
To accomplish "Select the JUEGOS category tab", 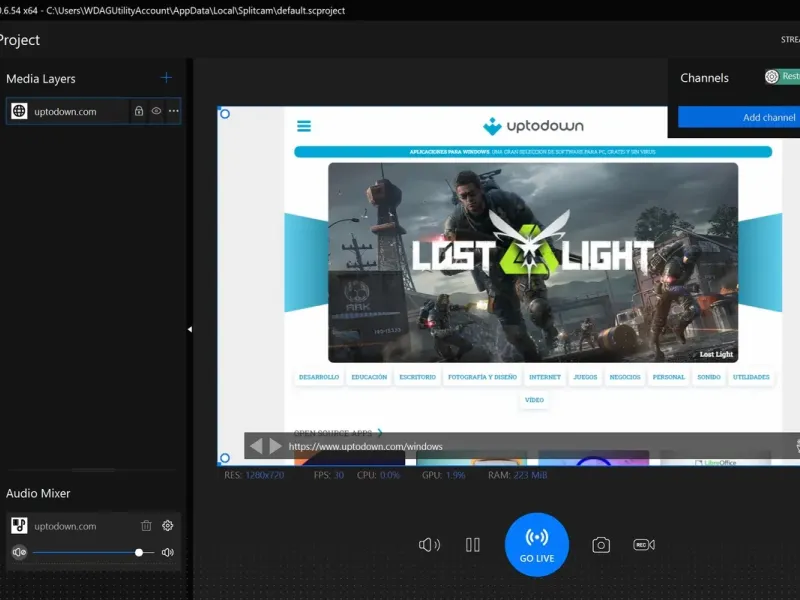I will tap(585, 377).
